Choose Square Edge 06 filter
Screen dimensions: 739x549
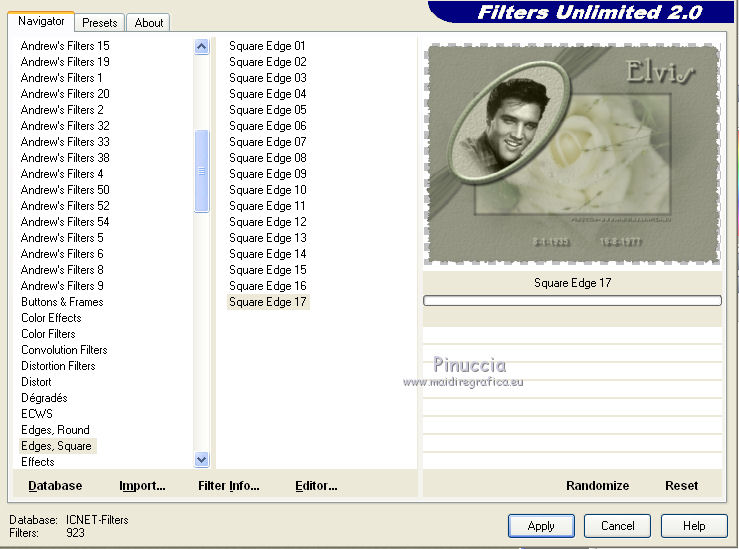267,126
